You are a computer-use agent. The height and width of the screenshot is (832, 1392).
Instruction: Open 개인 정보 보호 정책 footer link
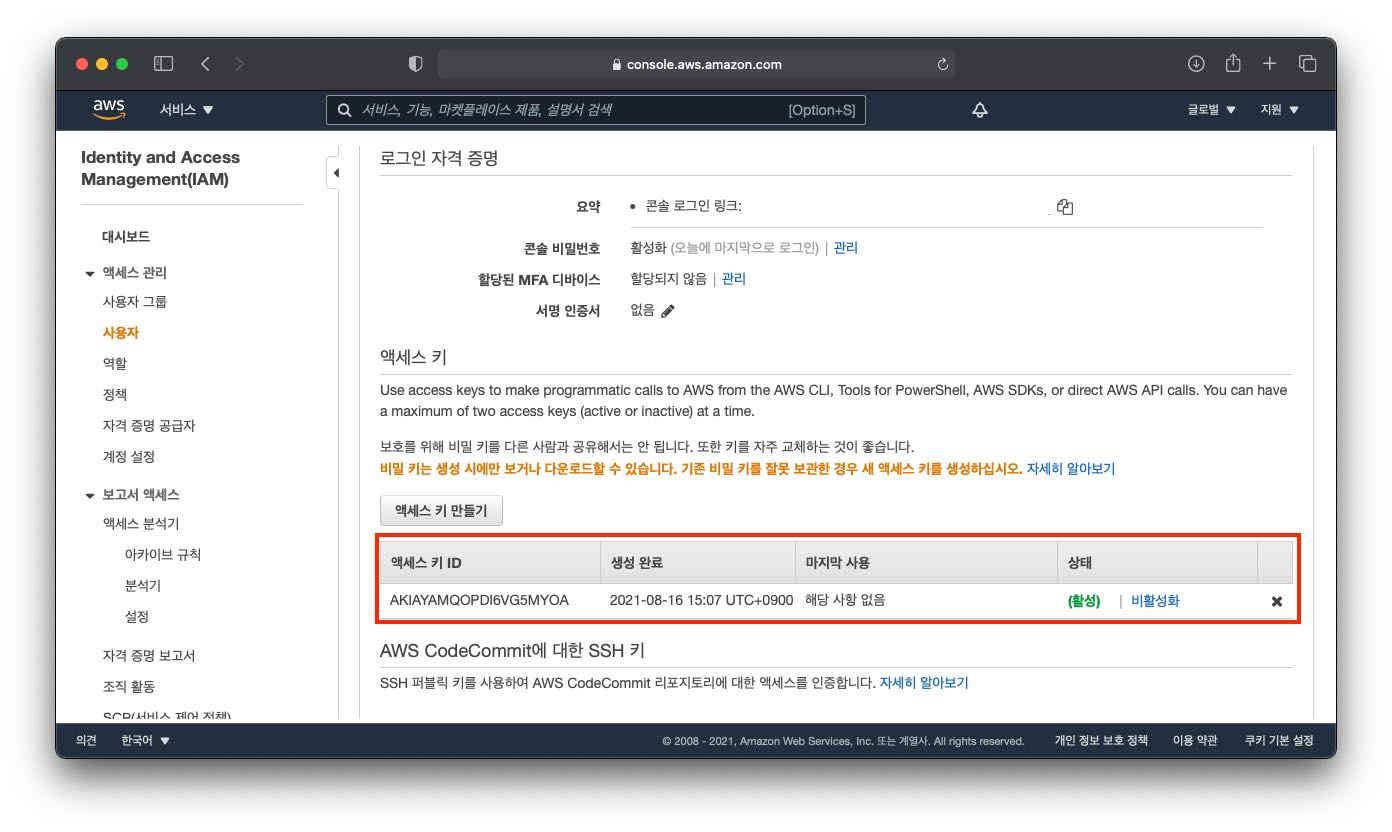tap(1101, 741)
